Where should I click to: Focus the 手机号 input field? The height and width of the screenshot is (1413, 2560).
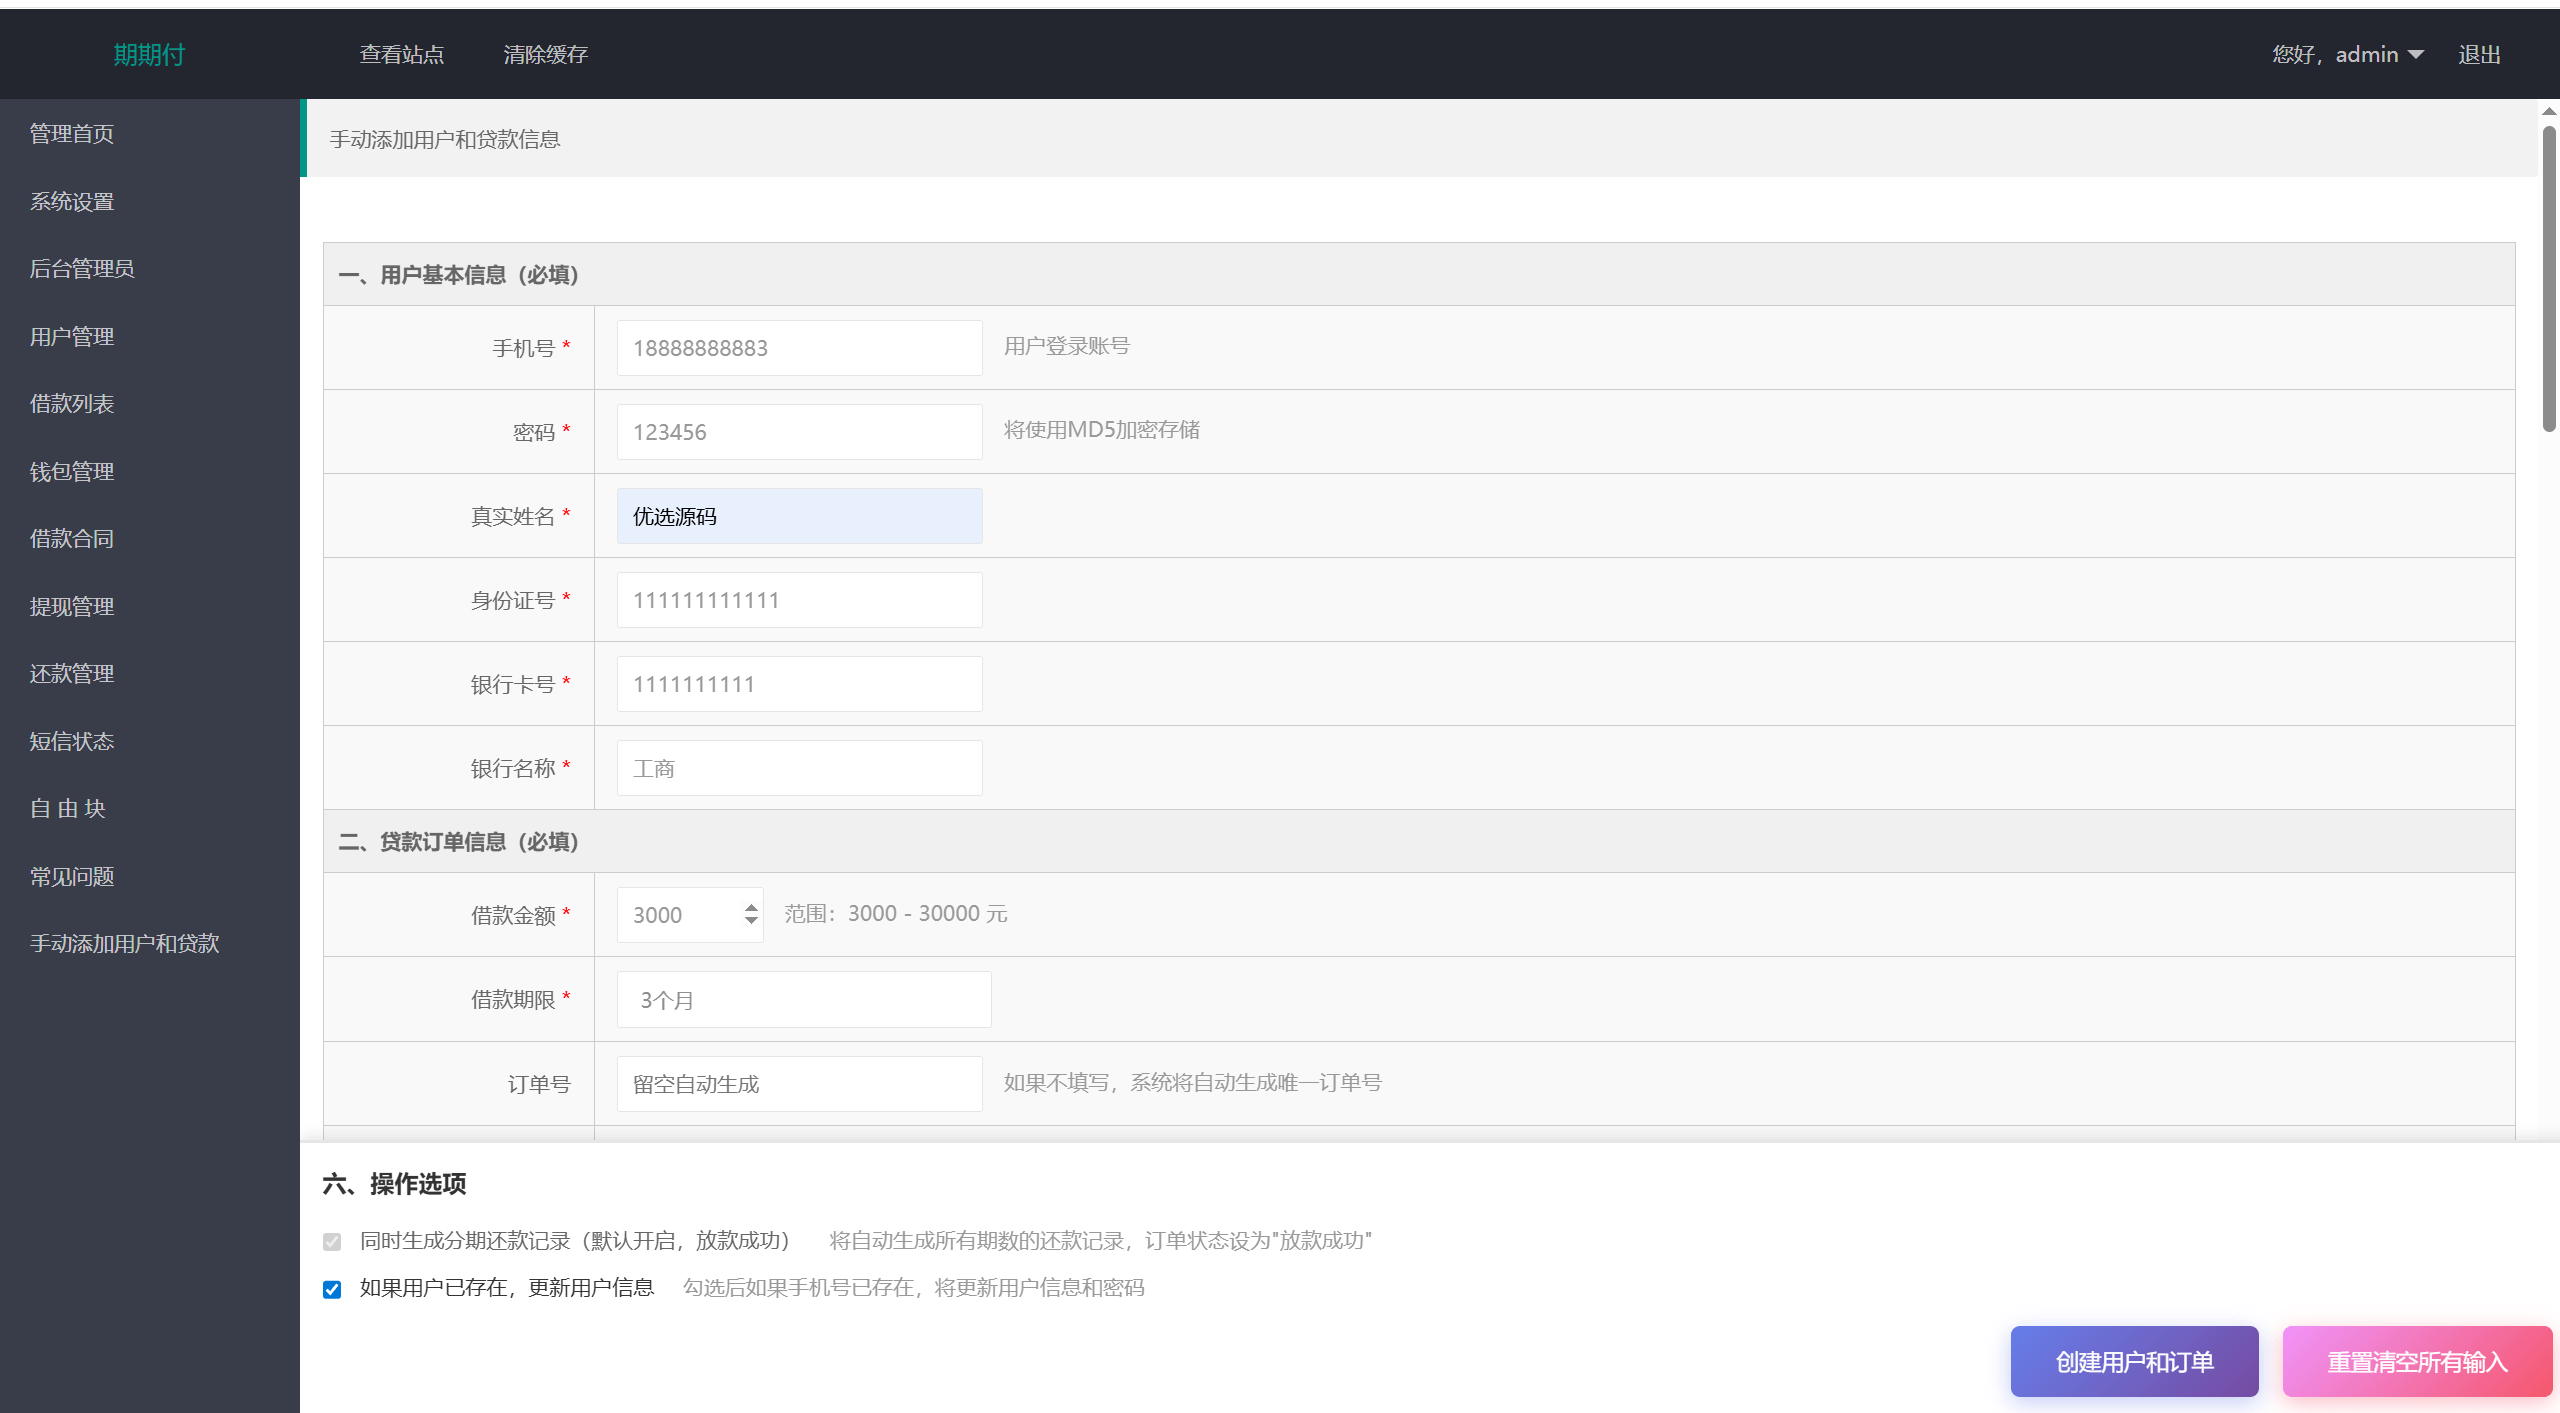coord(799,348)
